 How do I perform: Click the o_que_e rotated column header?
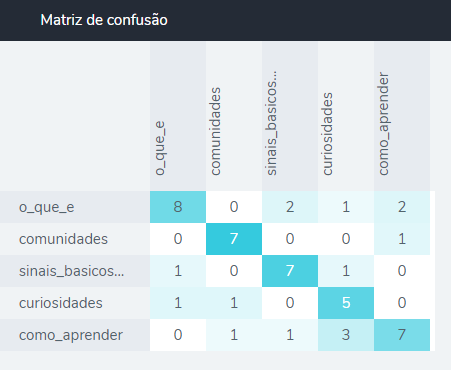160,148
